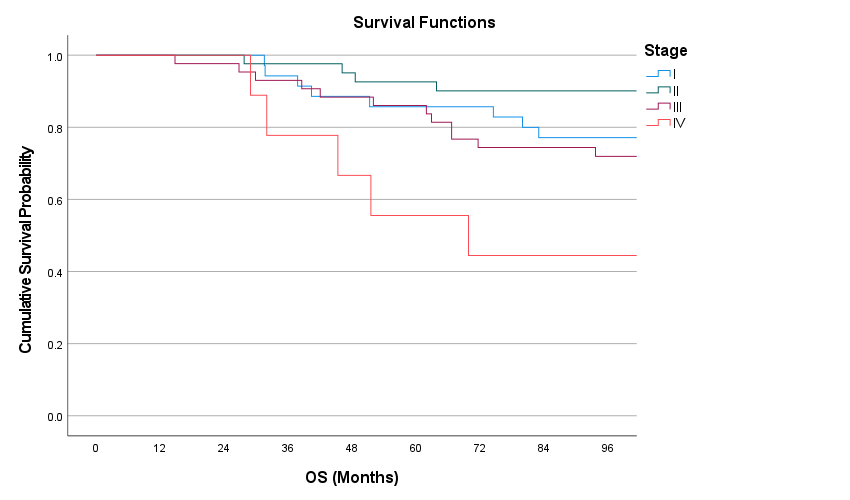Select the 0.8 y-axis tick label
The height and width of the screenshot is (500, 850).
[54, 128]
